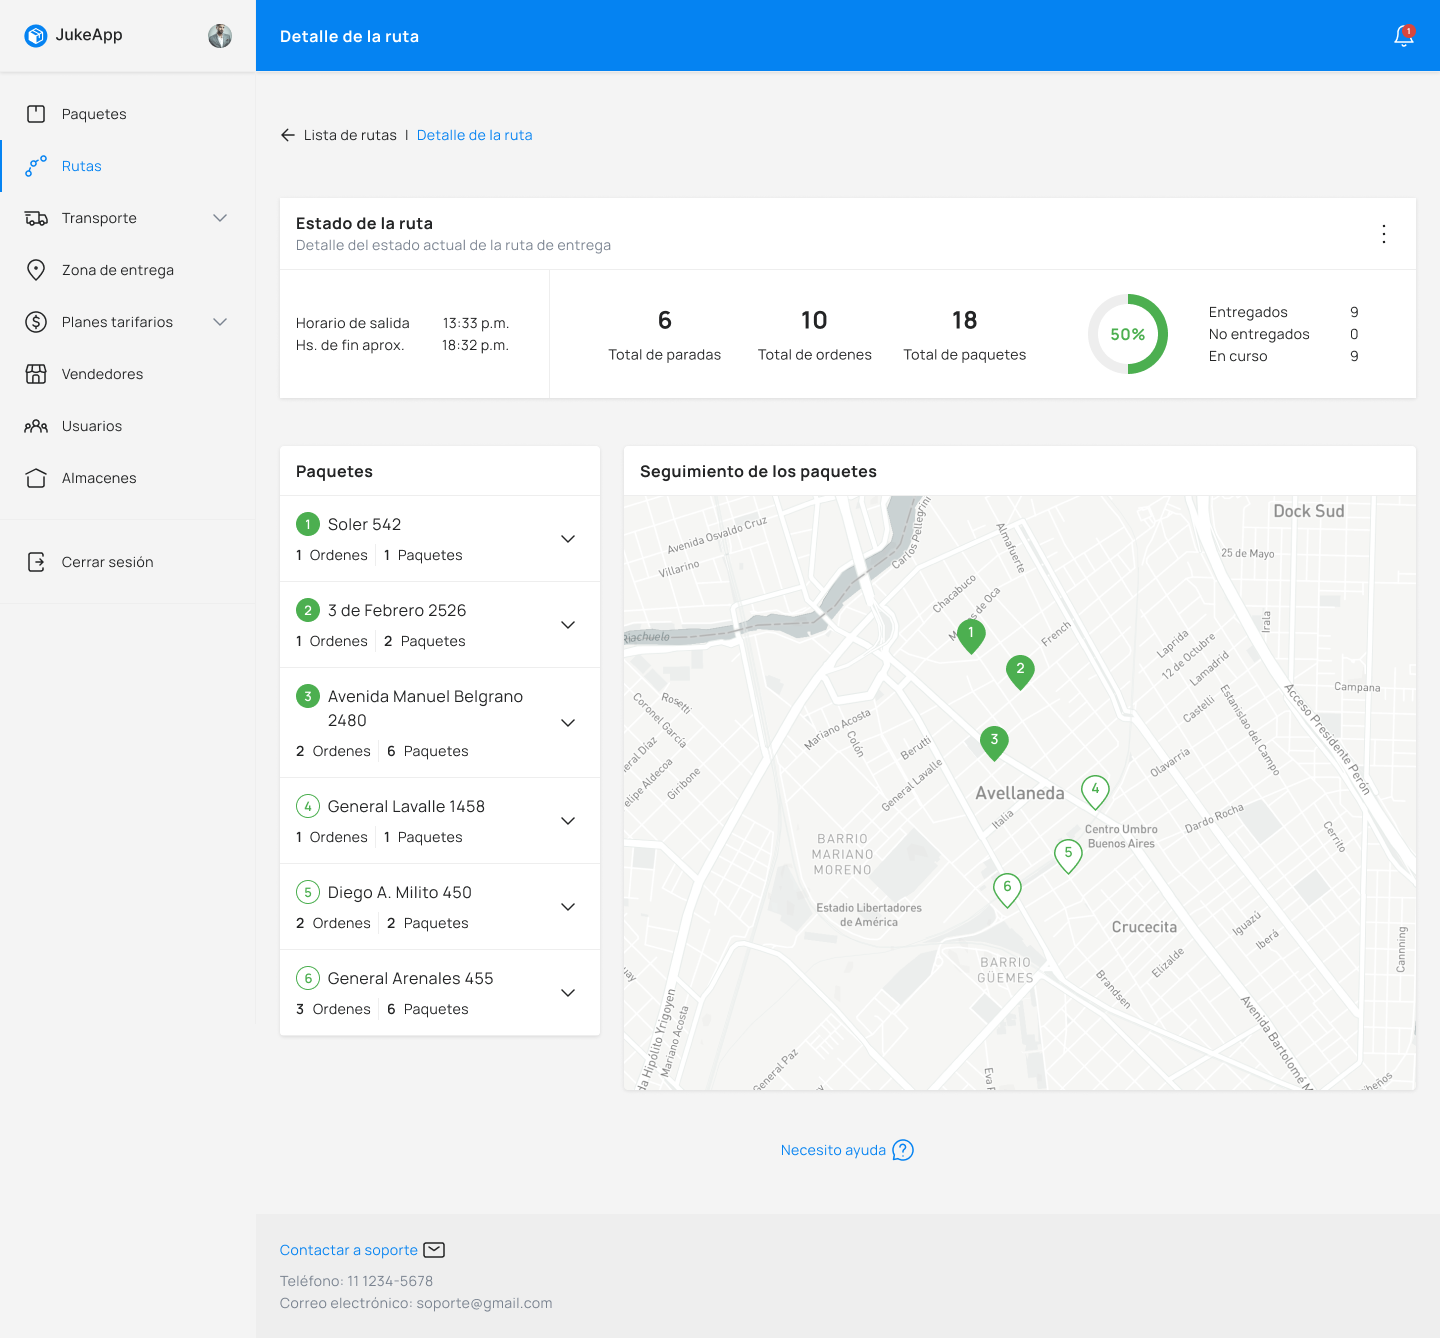Click the Zona de entrega pin icon
The height and width of the screenshot is (1338, 1440).
36,270
